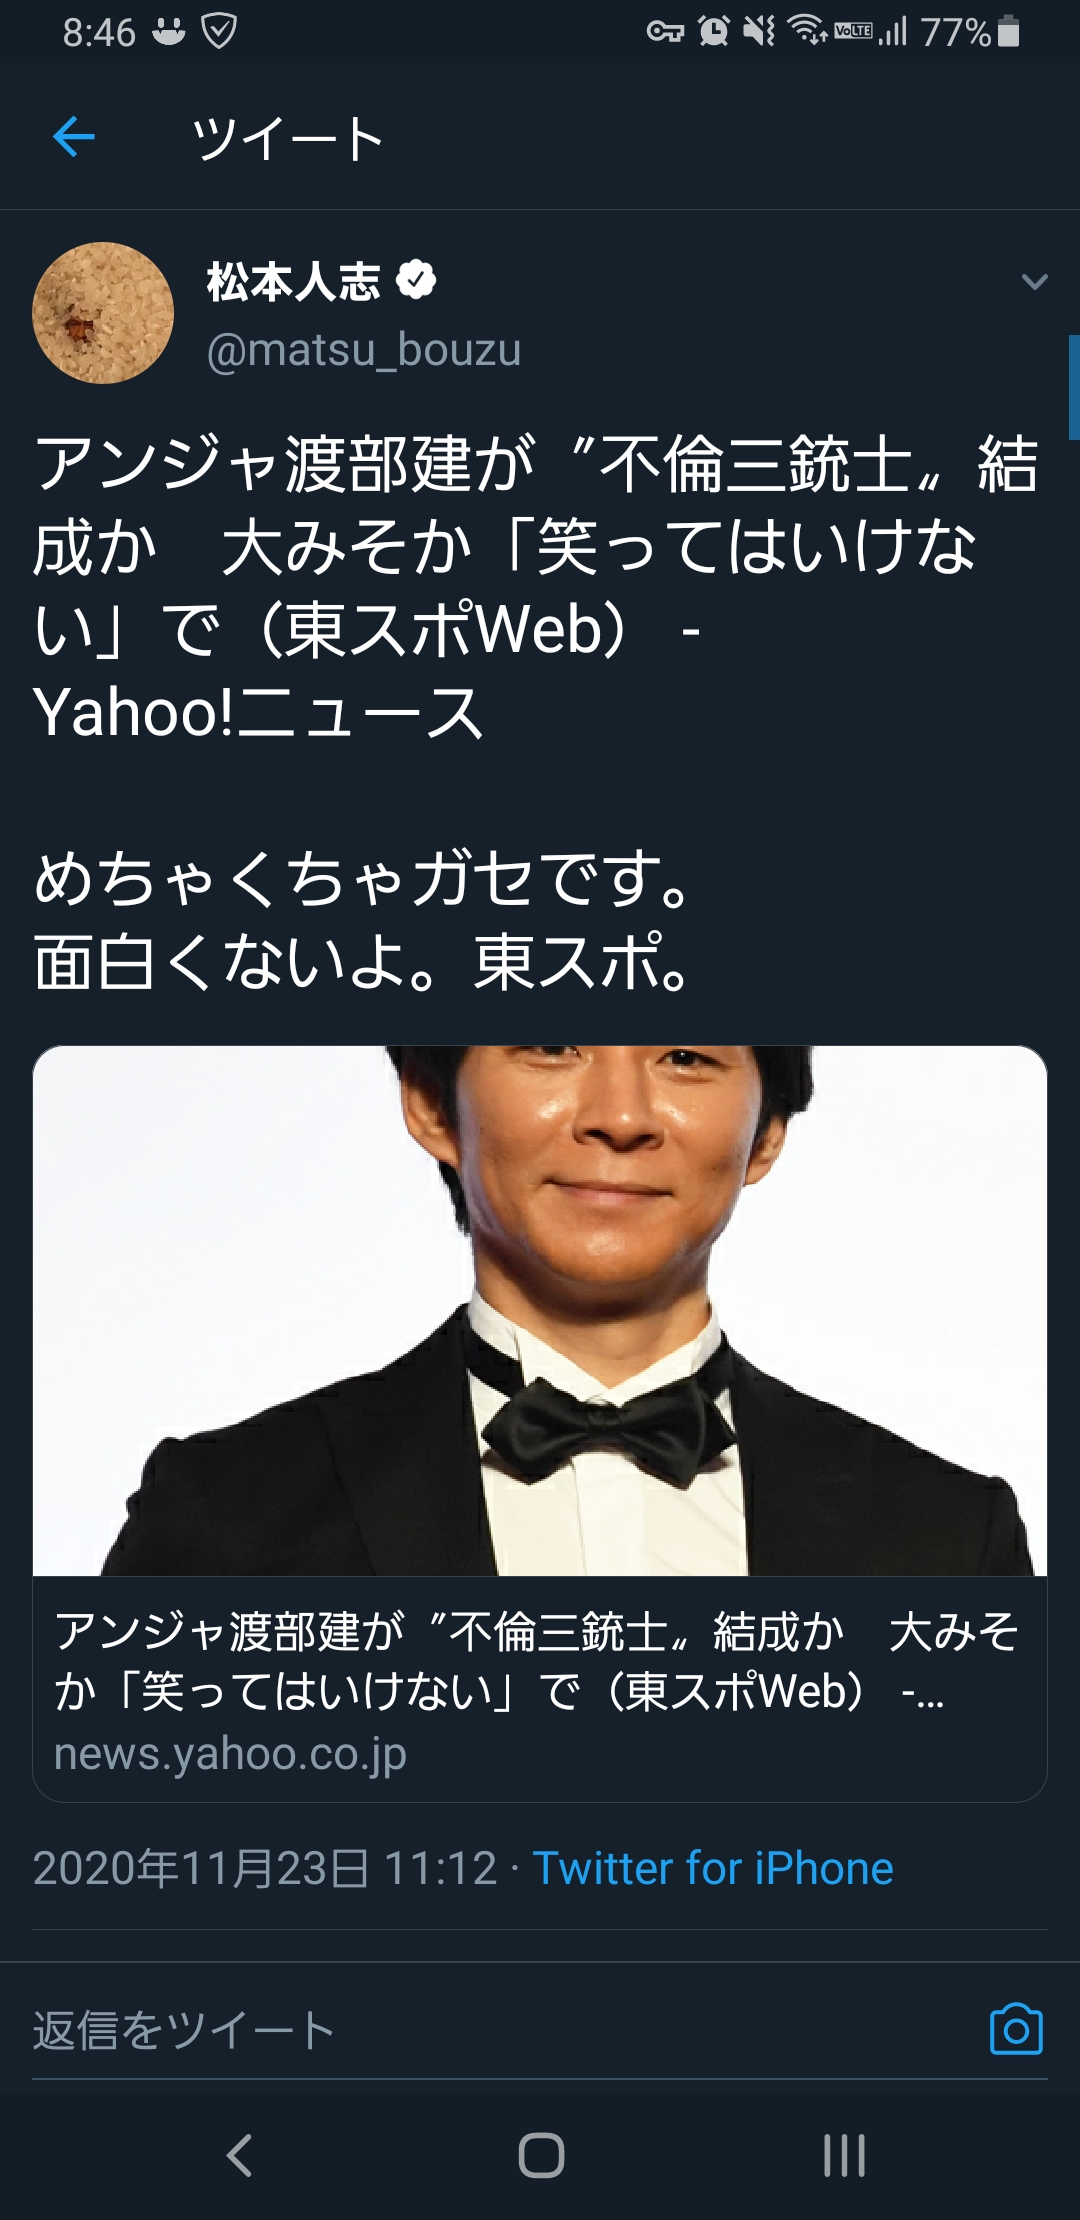Screen dimensions: 1080x2220
Task: Open the Yahoo news card image
Action: tap(540, 1311)
